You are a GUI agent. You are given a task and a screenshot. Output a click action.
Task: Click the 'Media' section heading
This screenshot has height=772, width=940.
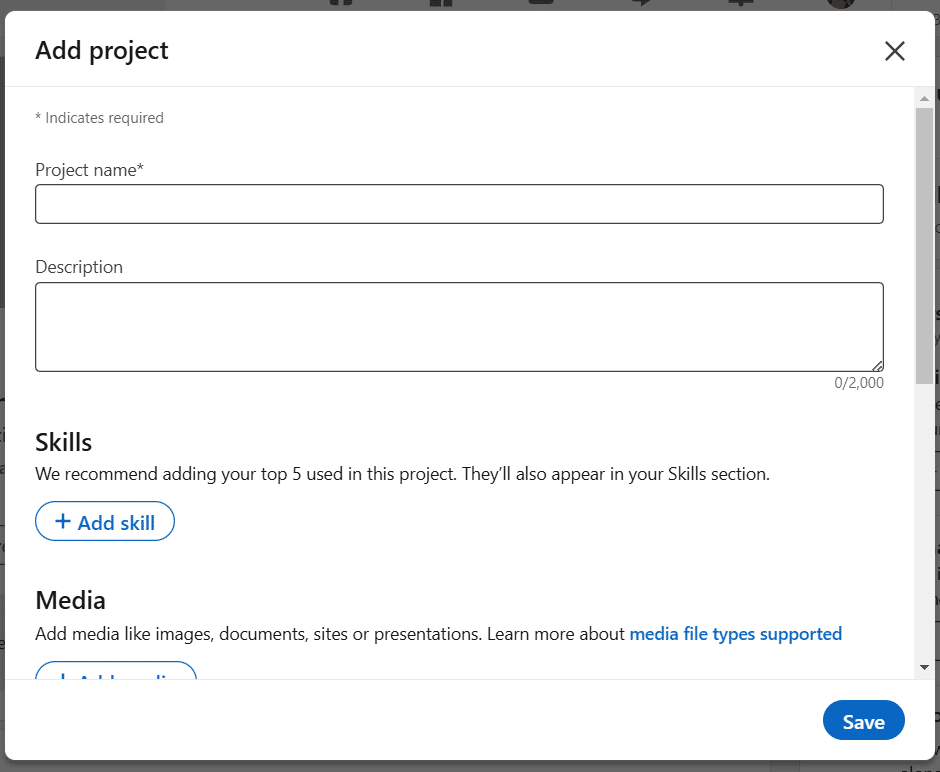(71, 600)
